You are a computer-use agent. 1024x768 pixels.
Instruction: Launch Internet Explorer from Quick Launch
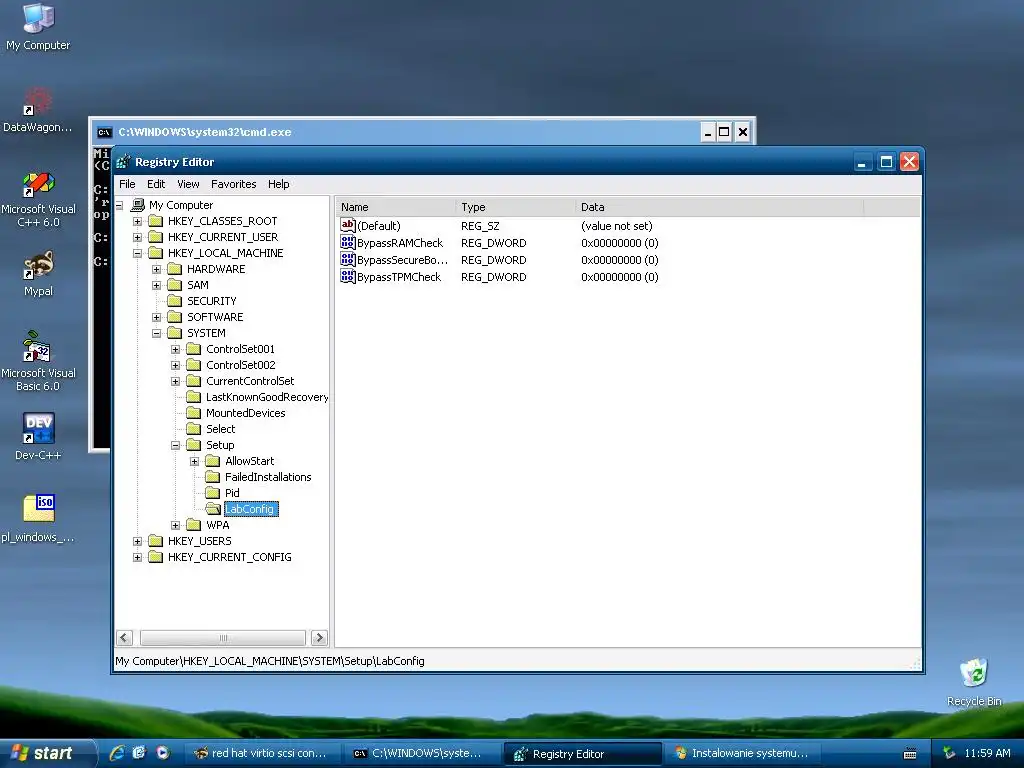click(117, 753)
